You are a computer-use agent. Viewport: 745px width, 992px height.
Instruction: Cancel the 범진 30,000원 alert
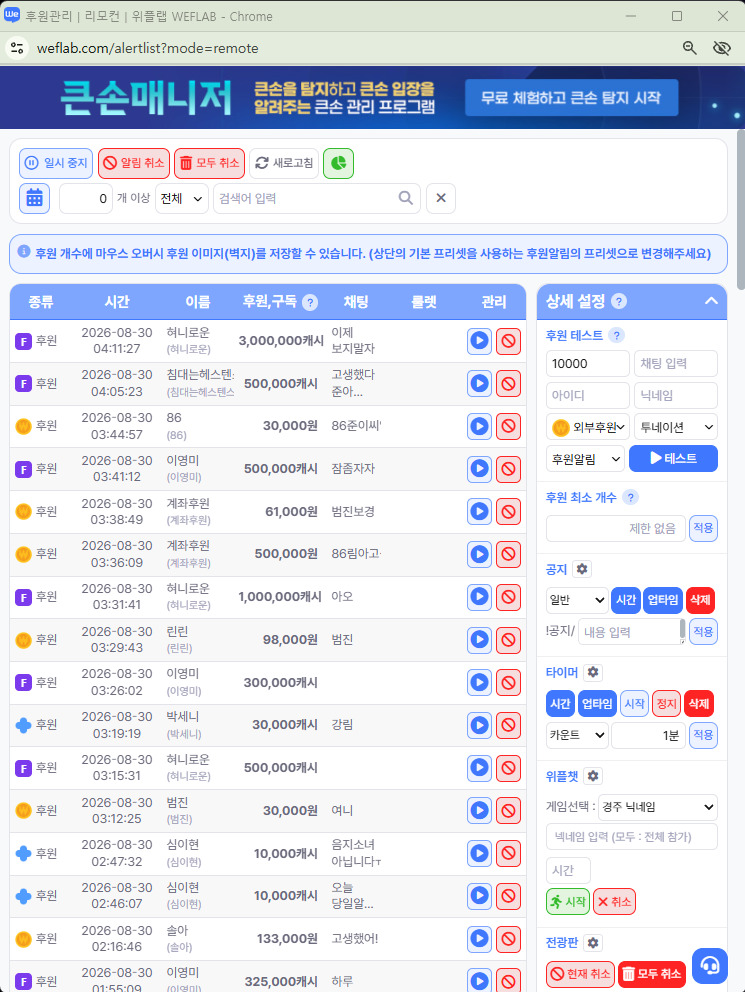508,810
